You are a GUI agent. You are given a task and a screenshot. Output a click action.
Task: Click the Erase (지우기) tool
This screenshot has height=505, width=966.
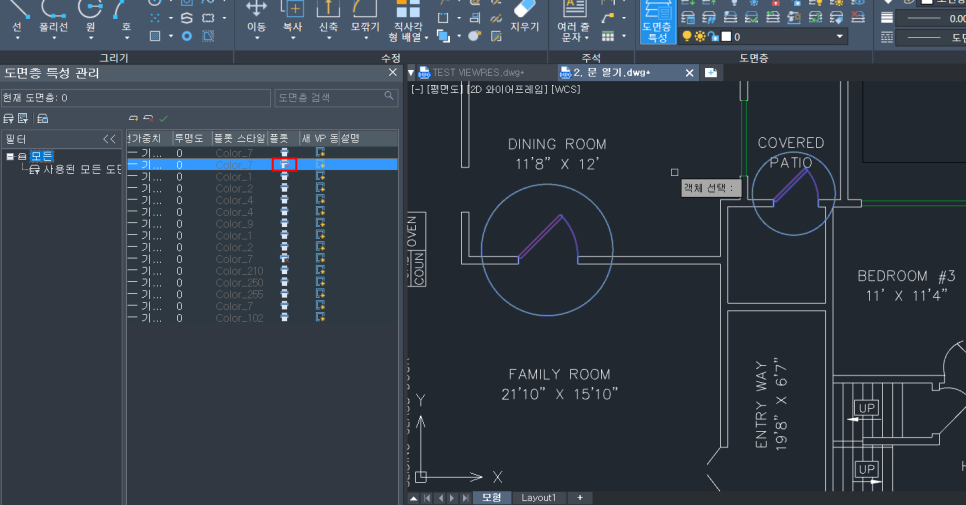524,17
